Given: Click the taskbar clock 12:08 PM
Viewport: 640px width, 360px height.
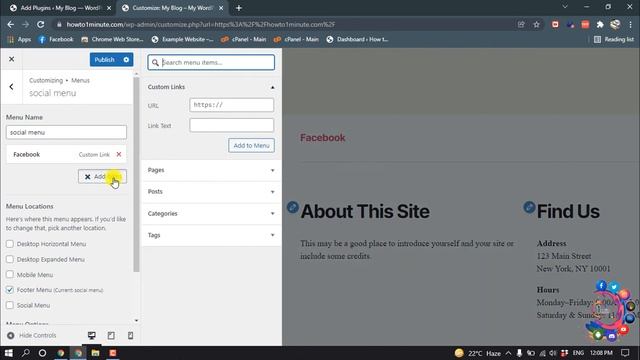Looking at the screenshot, I should pyautogui.click(x=601, y=353).
